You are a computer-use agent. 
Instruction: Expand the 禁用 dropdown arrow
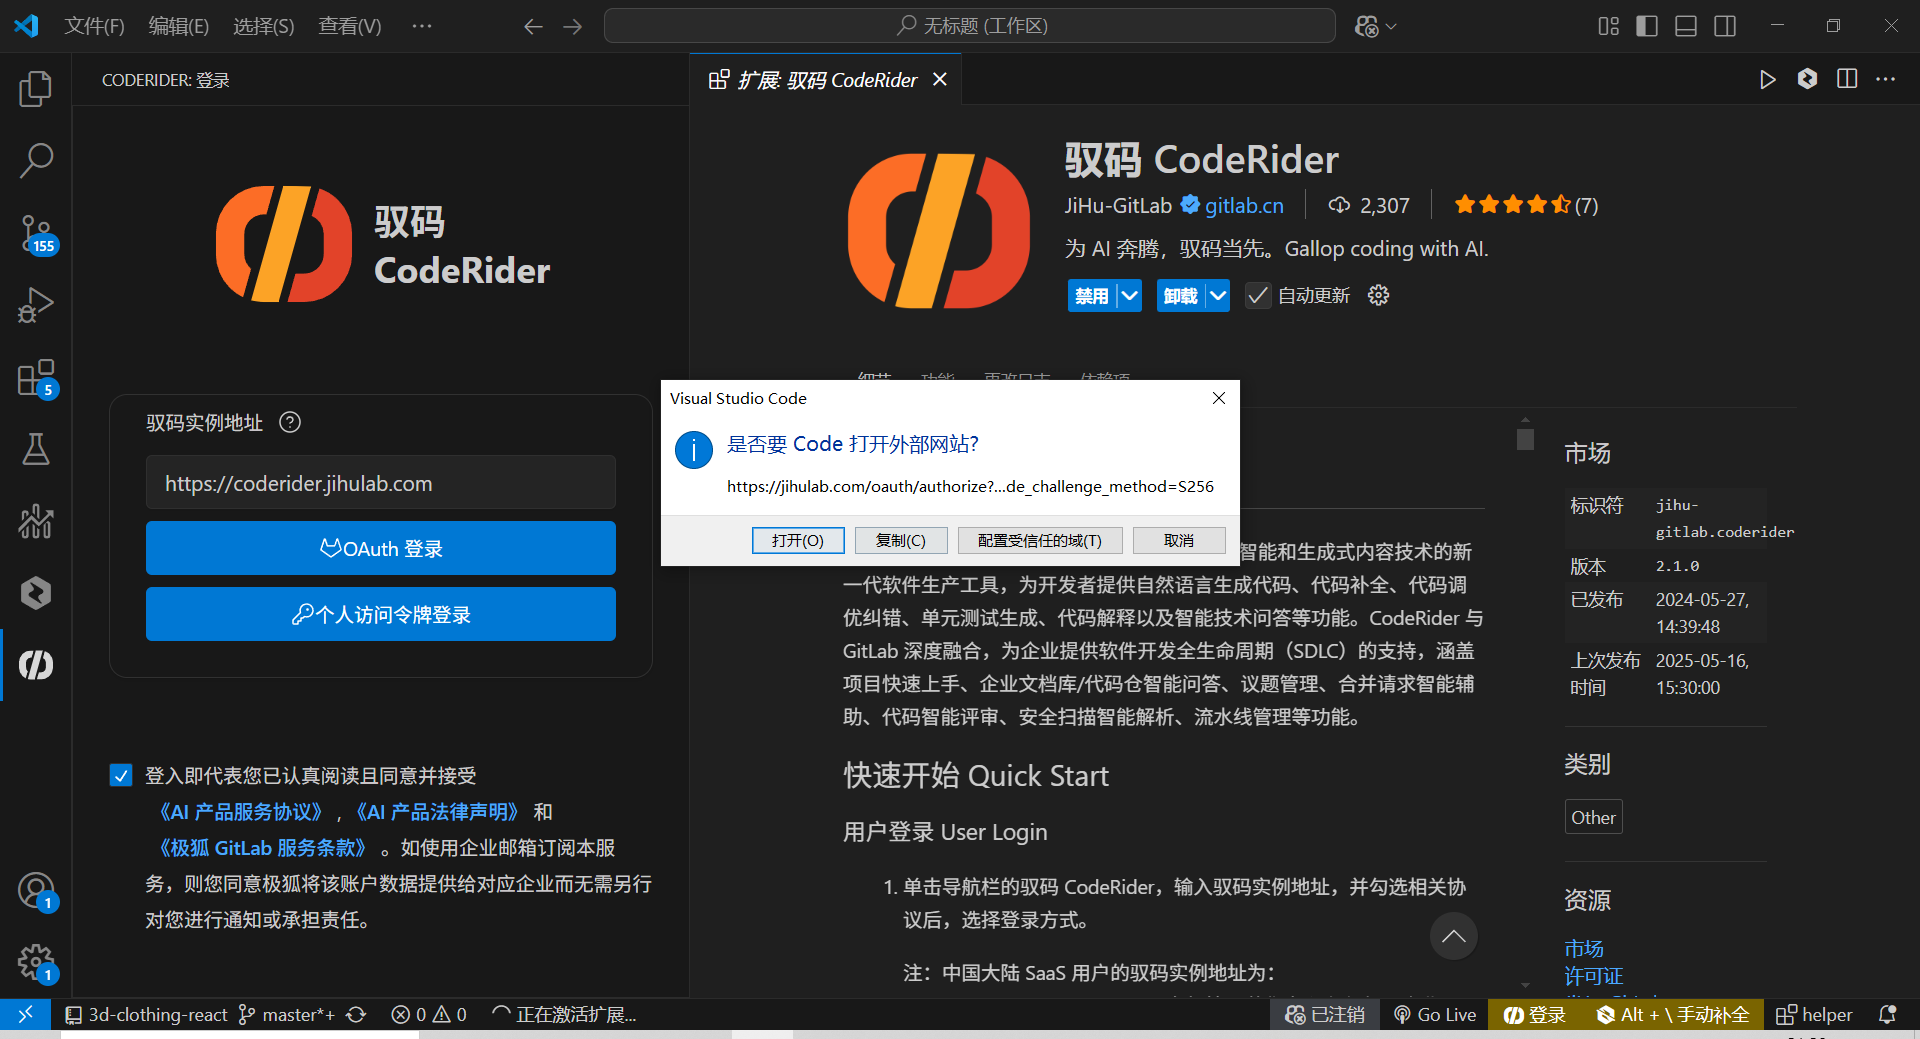point(1130,296)
